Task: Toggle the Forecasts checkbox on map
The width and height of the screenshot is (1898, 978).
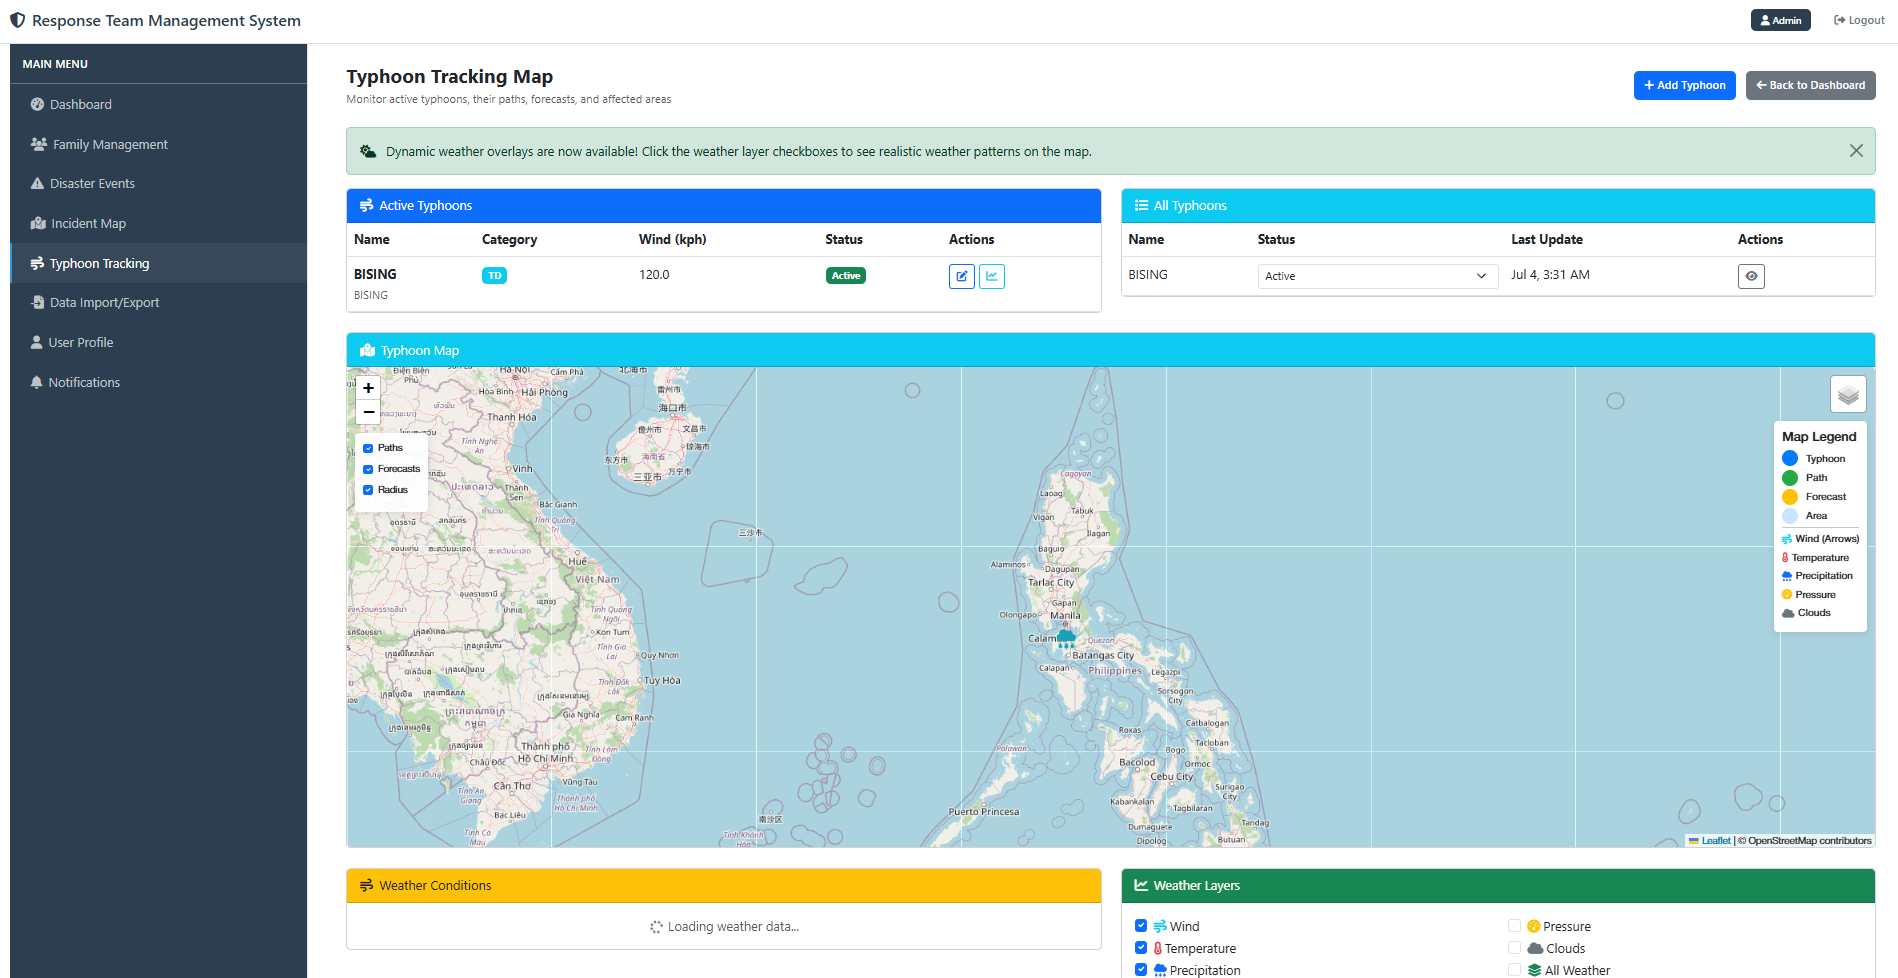Action: [368, 469]
